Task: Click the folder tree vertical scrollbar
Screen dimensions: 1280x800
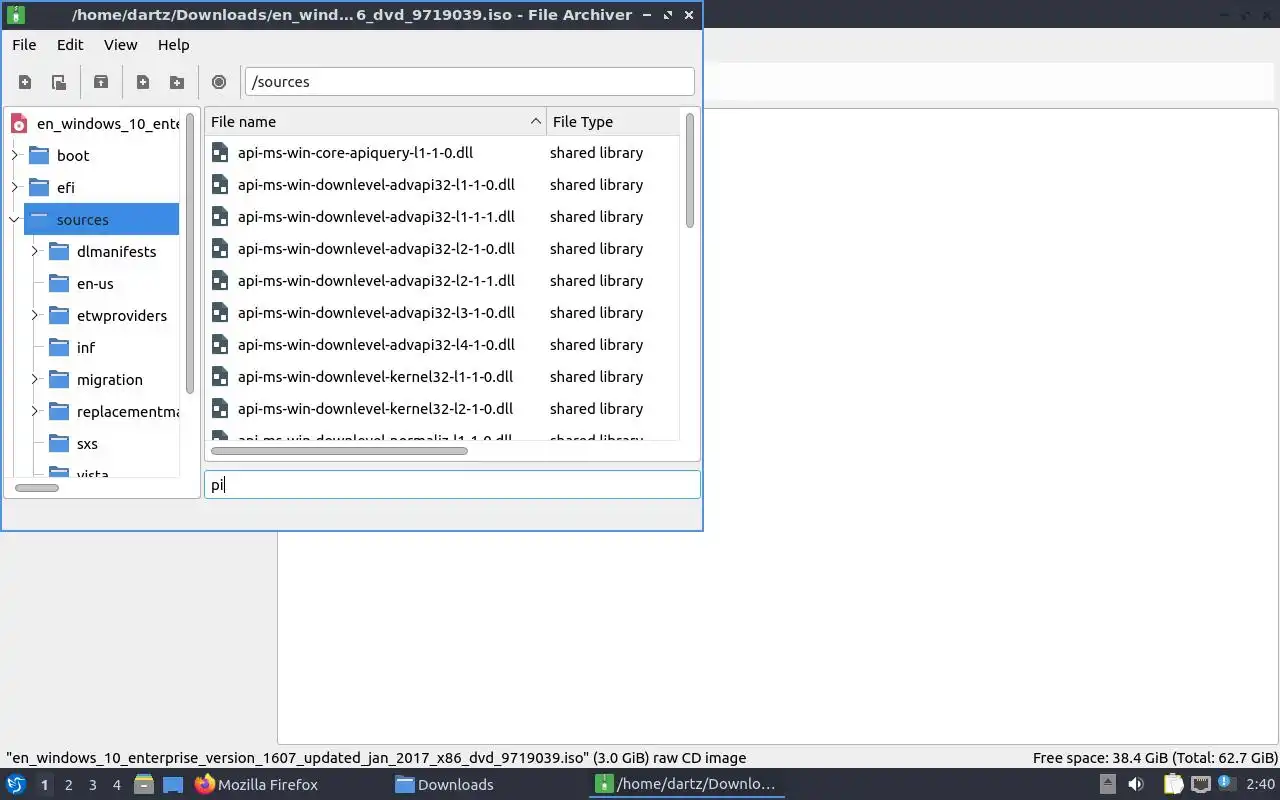Action: pyautogui.click(x=190, y=254)
